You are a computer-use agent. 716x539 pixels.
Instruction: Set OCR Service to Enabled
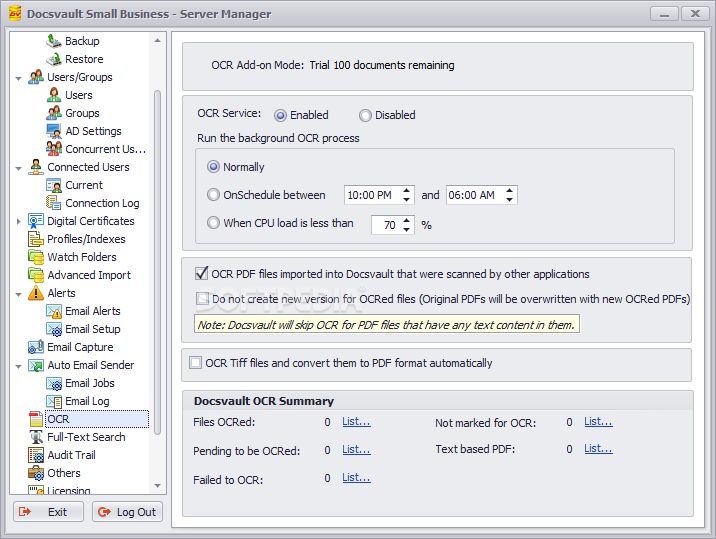click(280, 115)
